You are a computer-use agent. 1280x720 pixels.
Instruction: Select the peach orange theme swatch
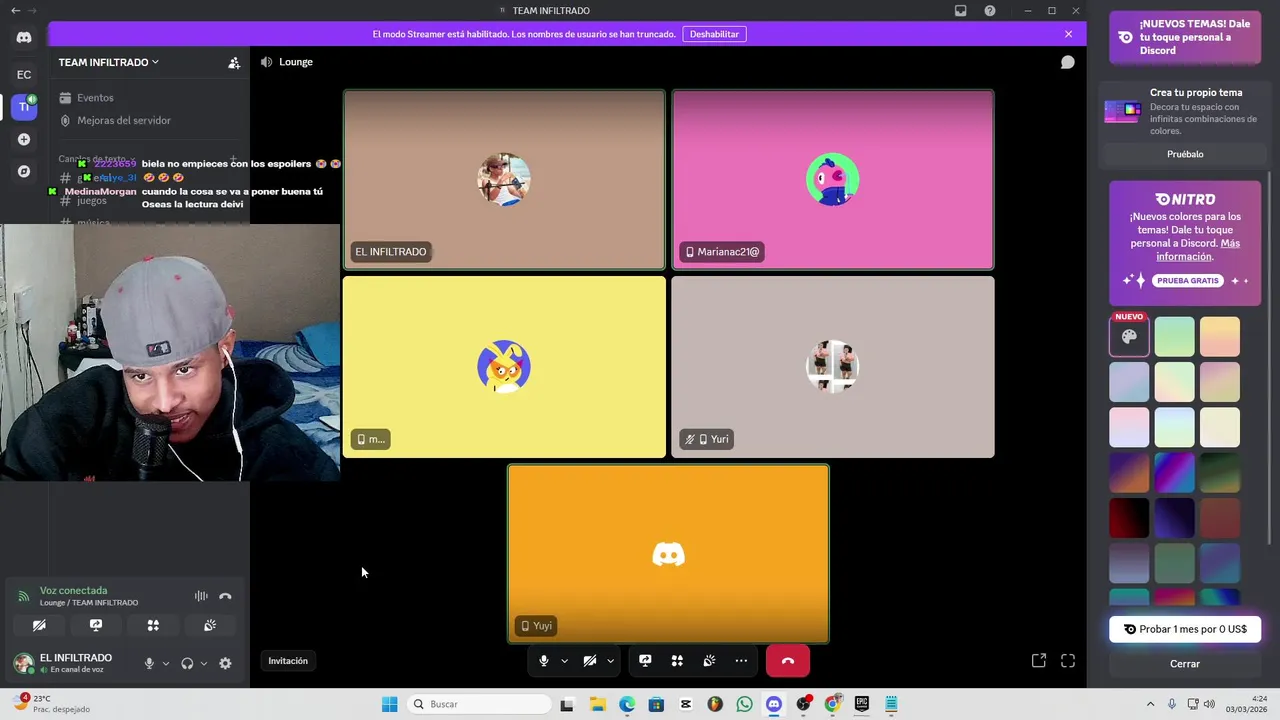[1220, 337]
